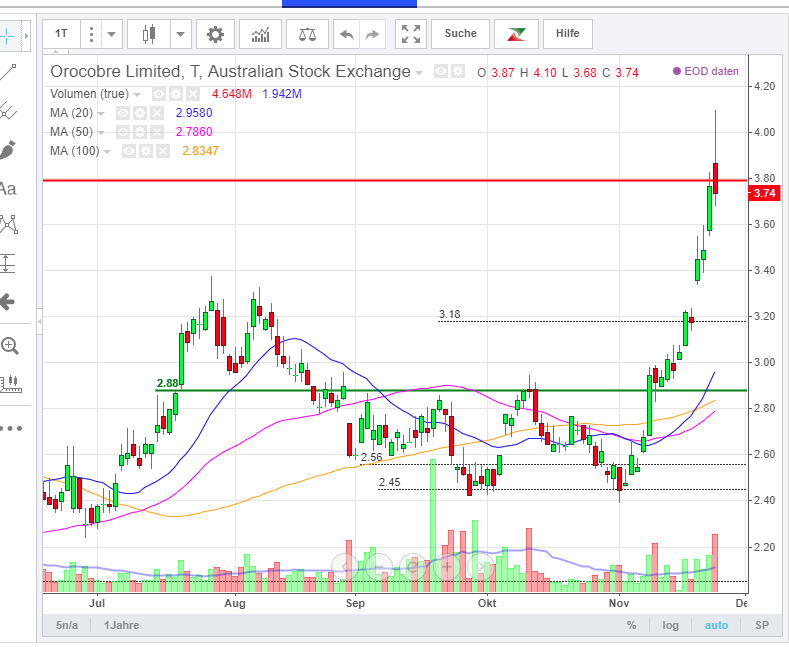Image resolution: width=789 pixels, height=647 pixels.
Task: Undo the last chart action
Action: point(347,34)
